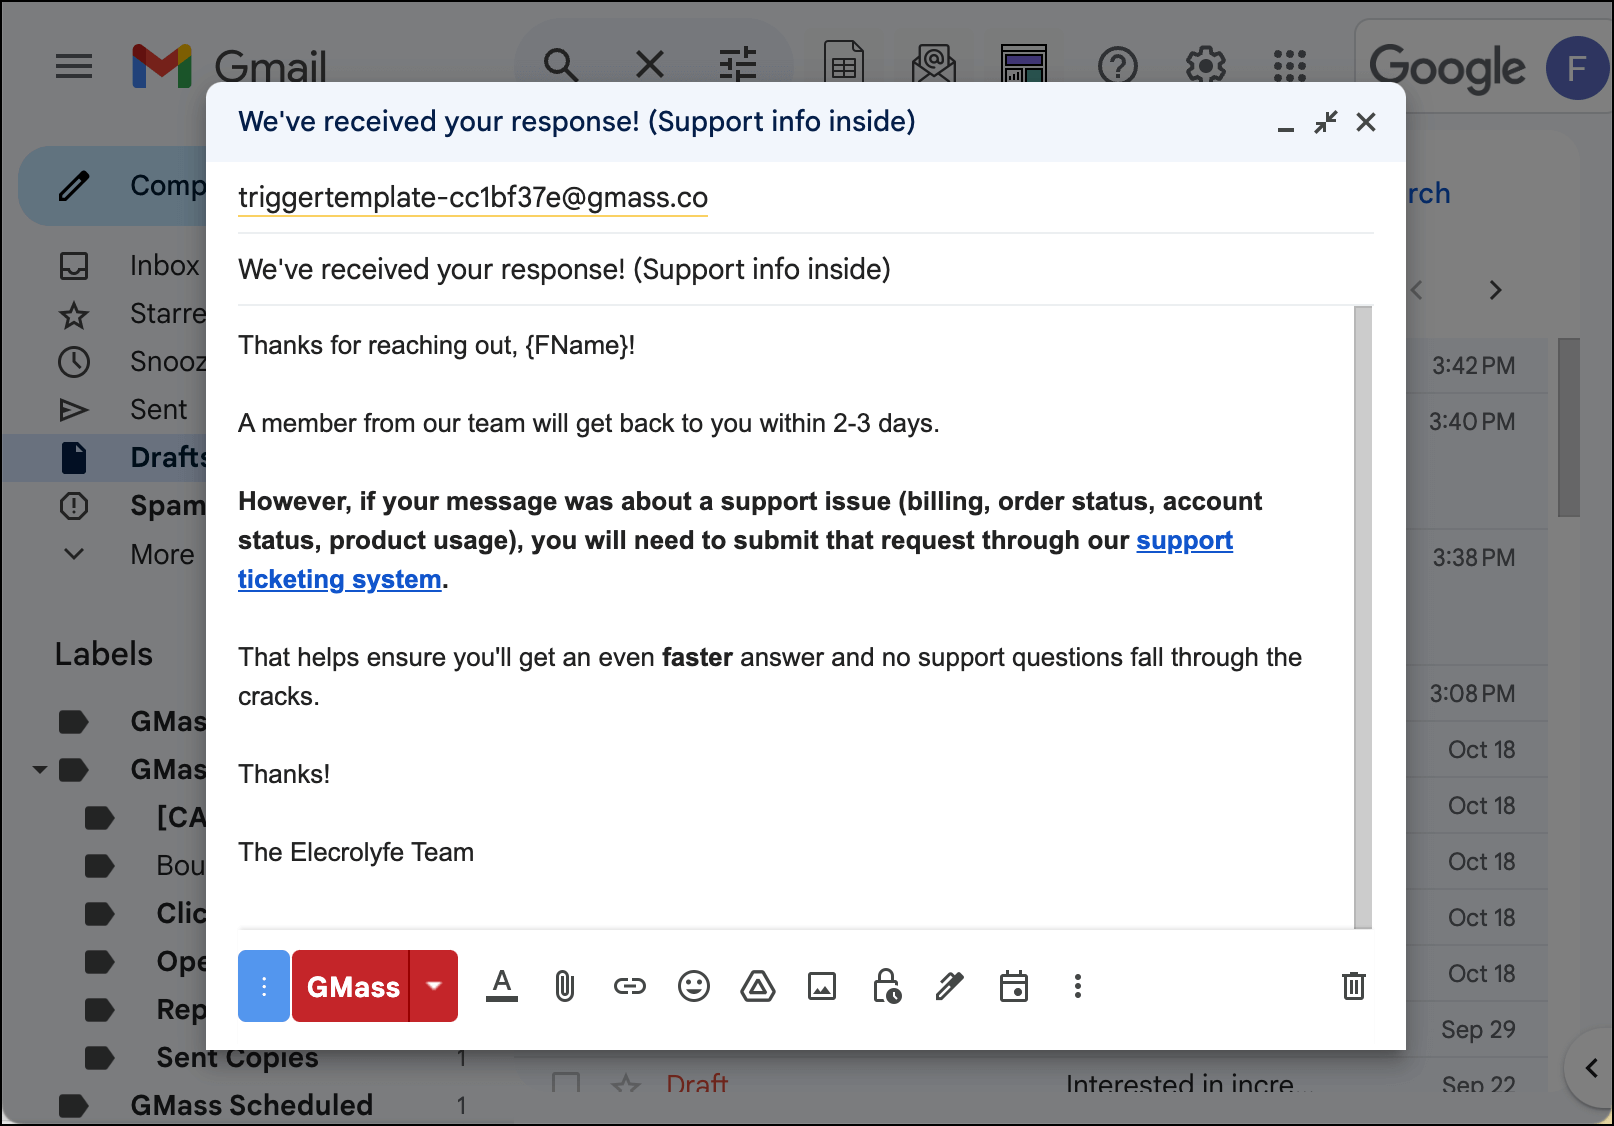Toggle confidential mode lock icon
Image resolution: width=1614 pixels, height=1126 pixels.
tap(887, 986)
